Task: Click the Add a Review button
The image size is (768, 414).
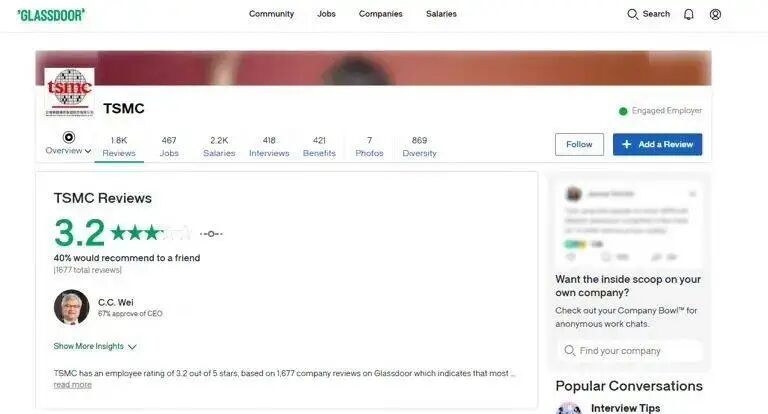Action: click(657, 145)
